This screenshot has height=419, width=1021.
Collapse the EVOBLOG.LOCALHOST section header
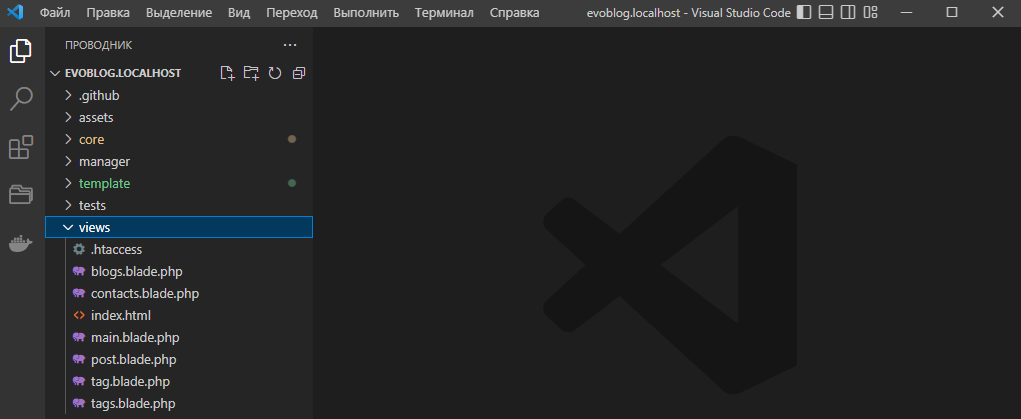[121, 73]
